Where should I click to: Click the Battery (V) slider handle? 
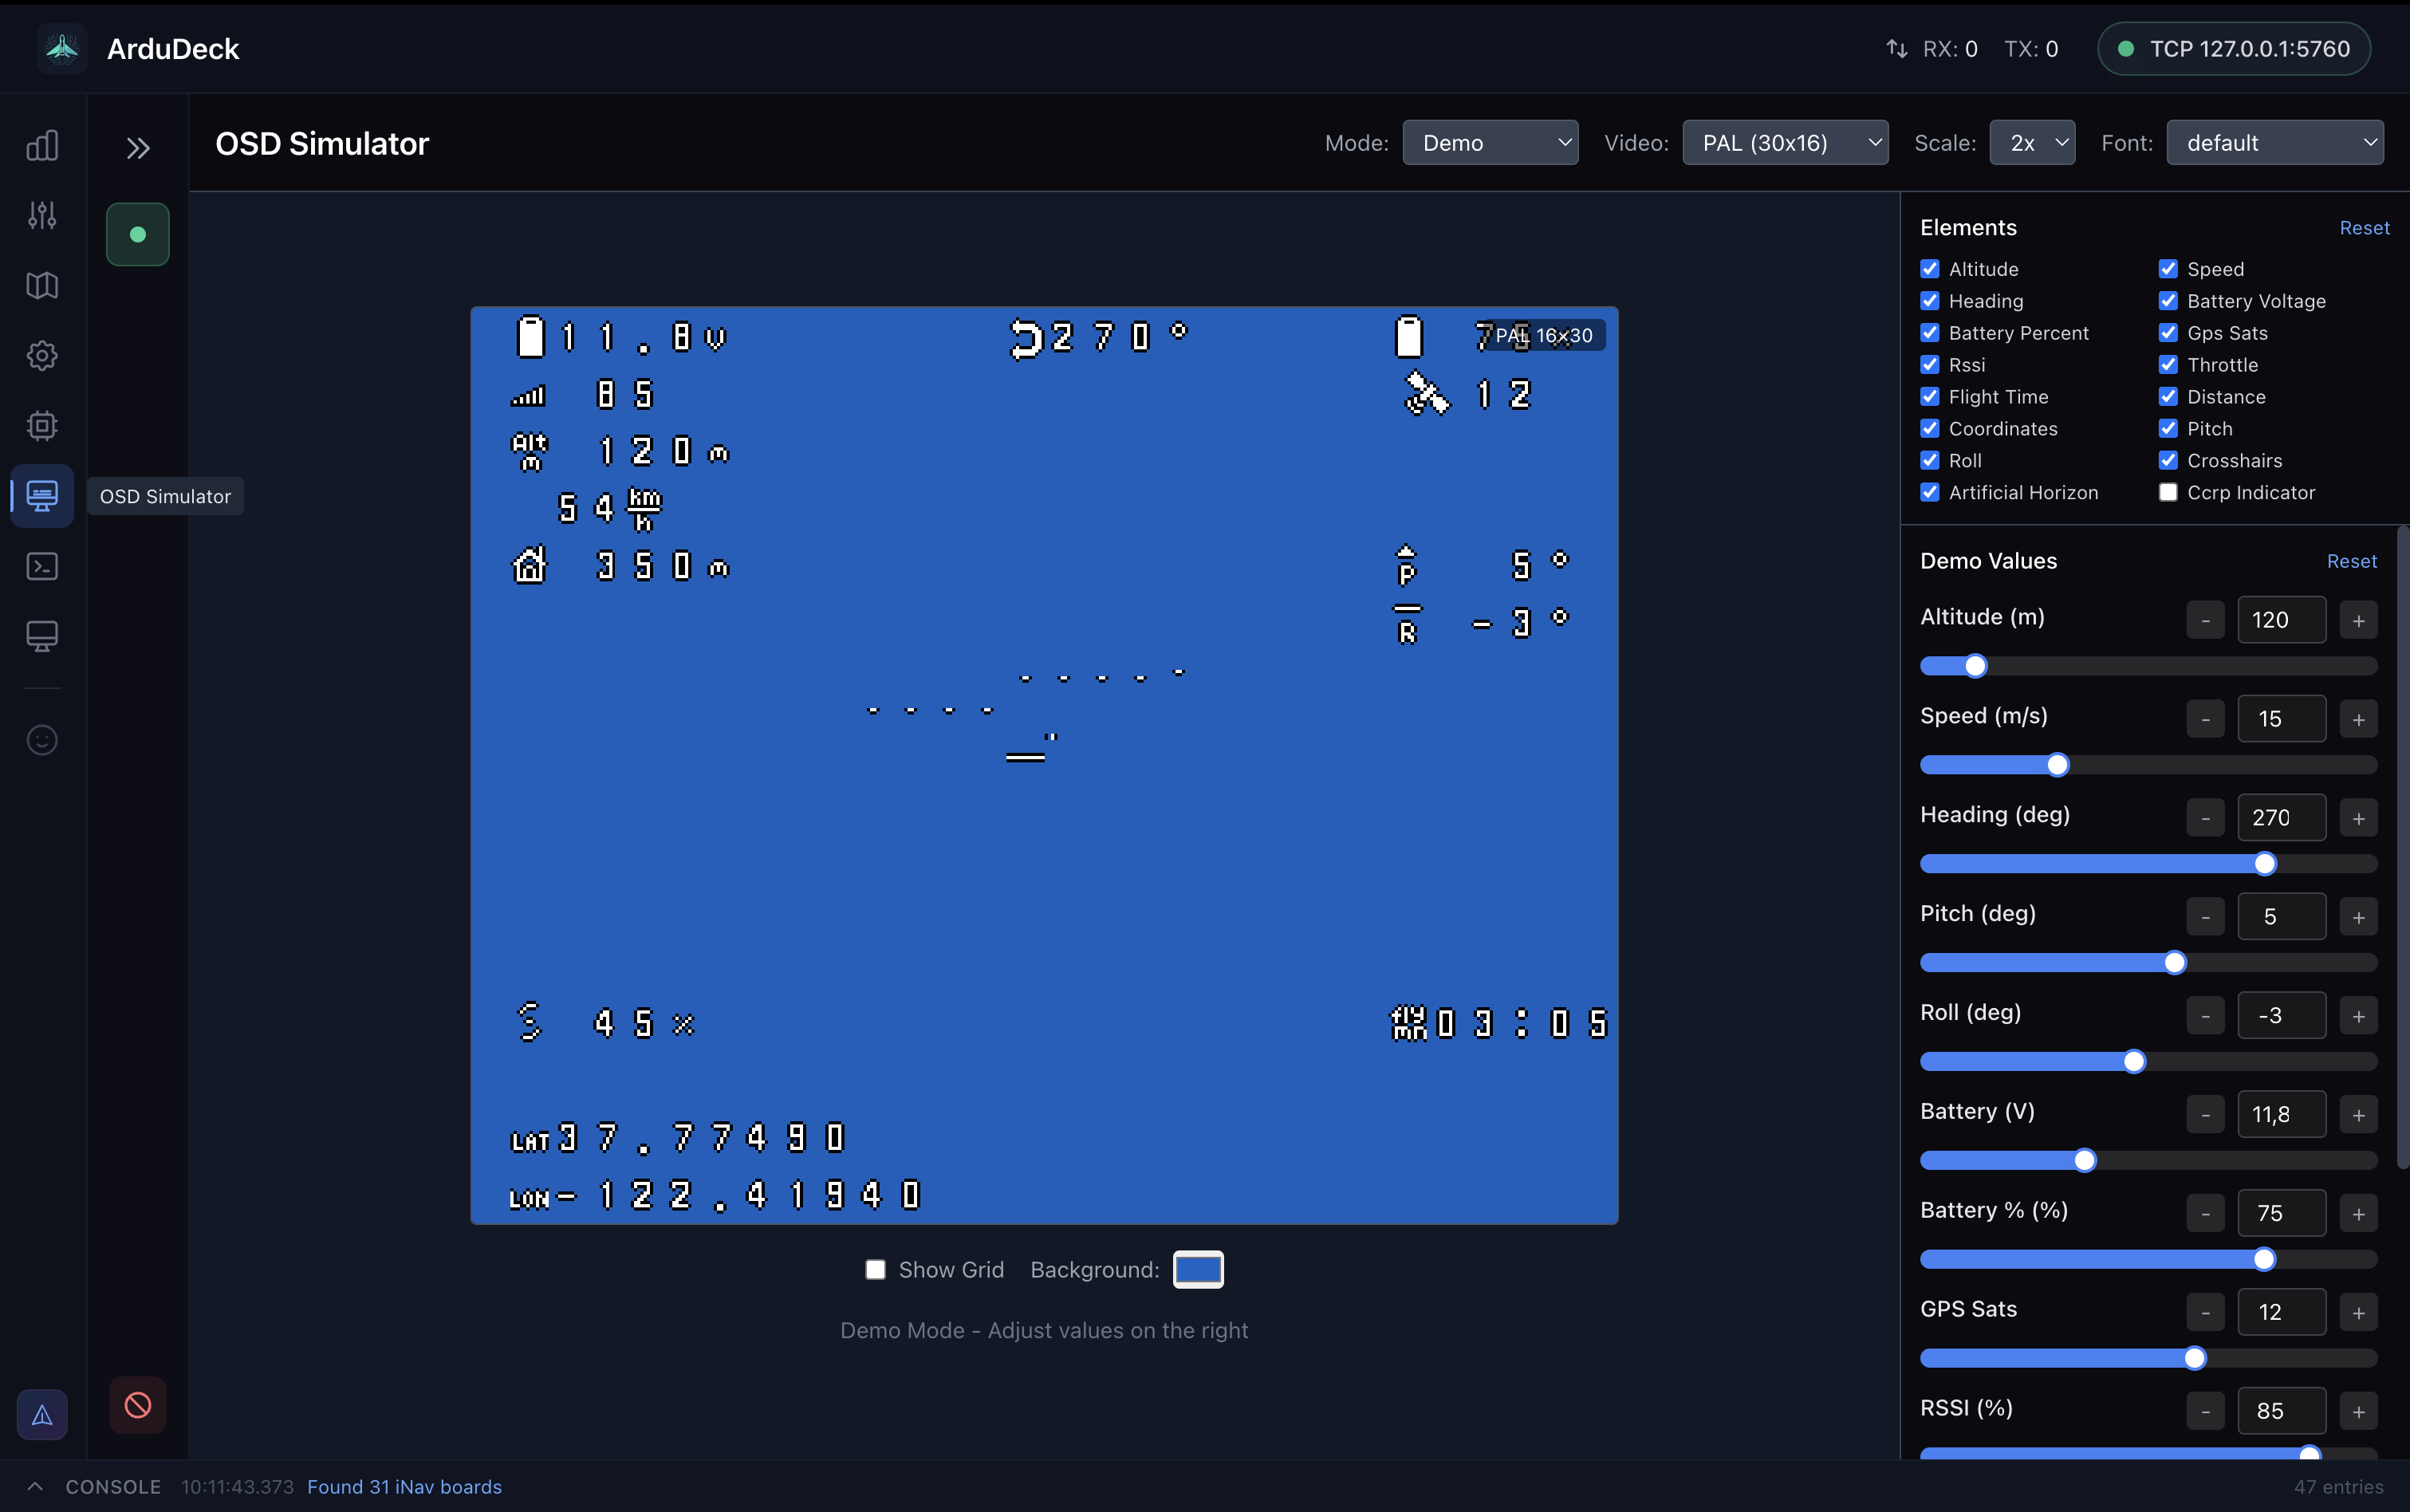click(2085, 1160)
